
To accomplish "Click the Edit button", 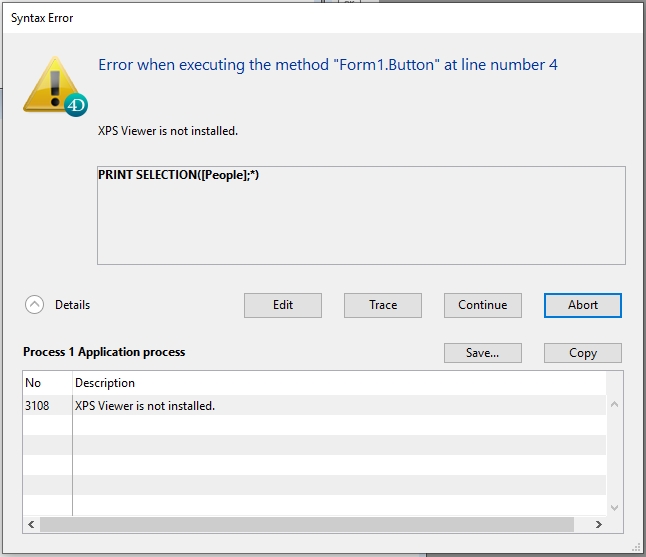I will [283, 305].
